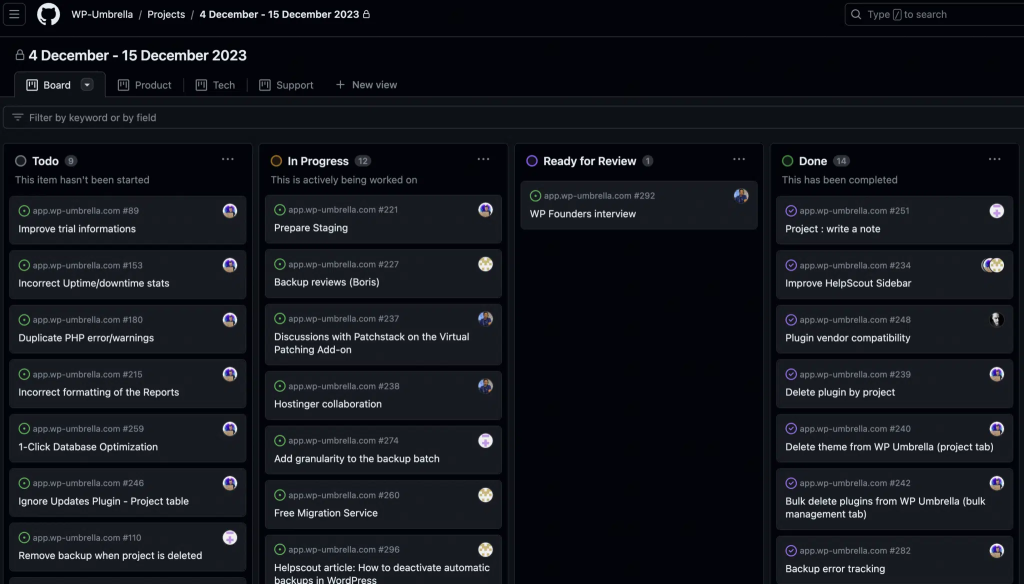Viewport: 1024px width, 584px height.
Task: Click assignee avatar on Prepare Staging card
Action: 485,210
